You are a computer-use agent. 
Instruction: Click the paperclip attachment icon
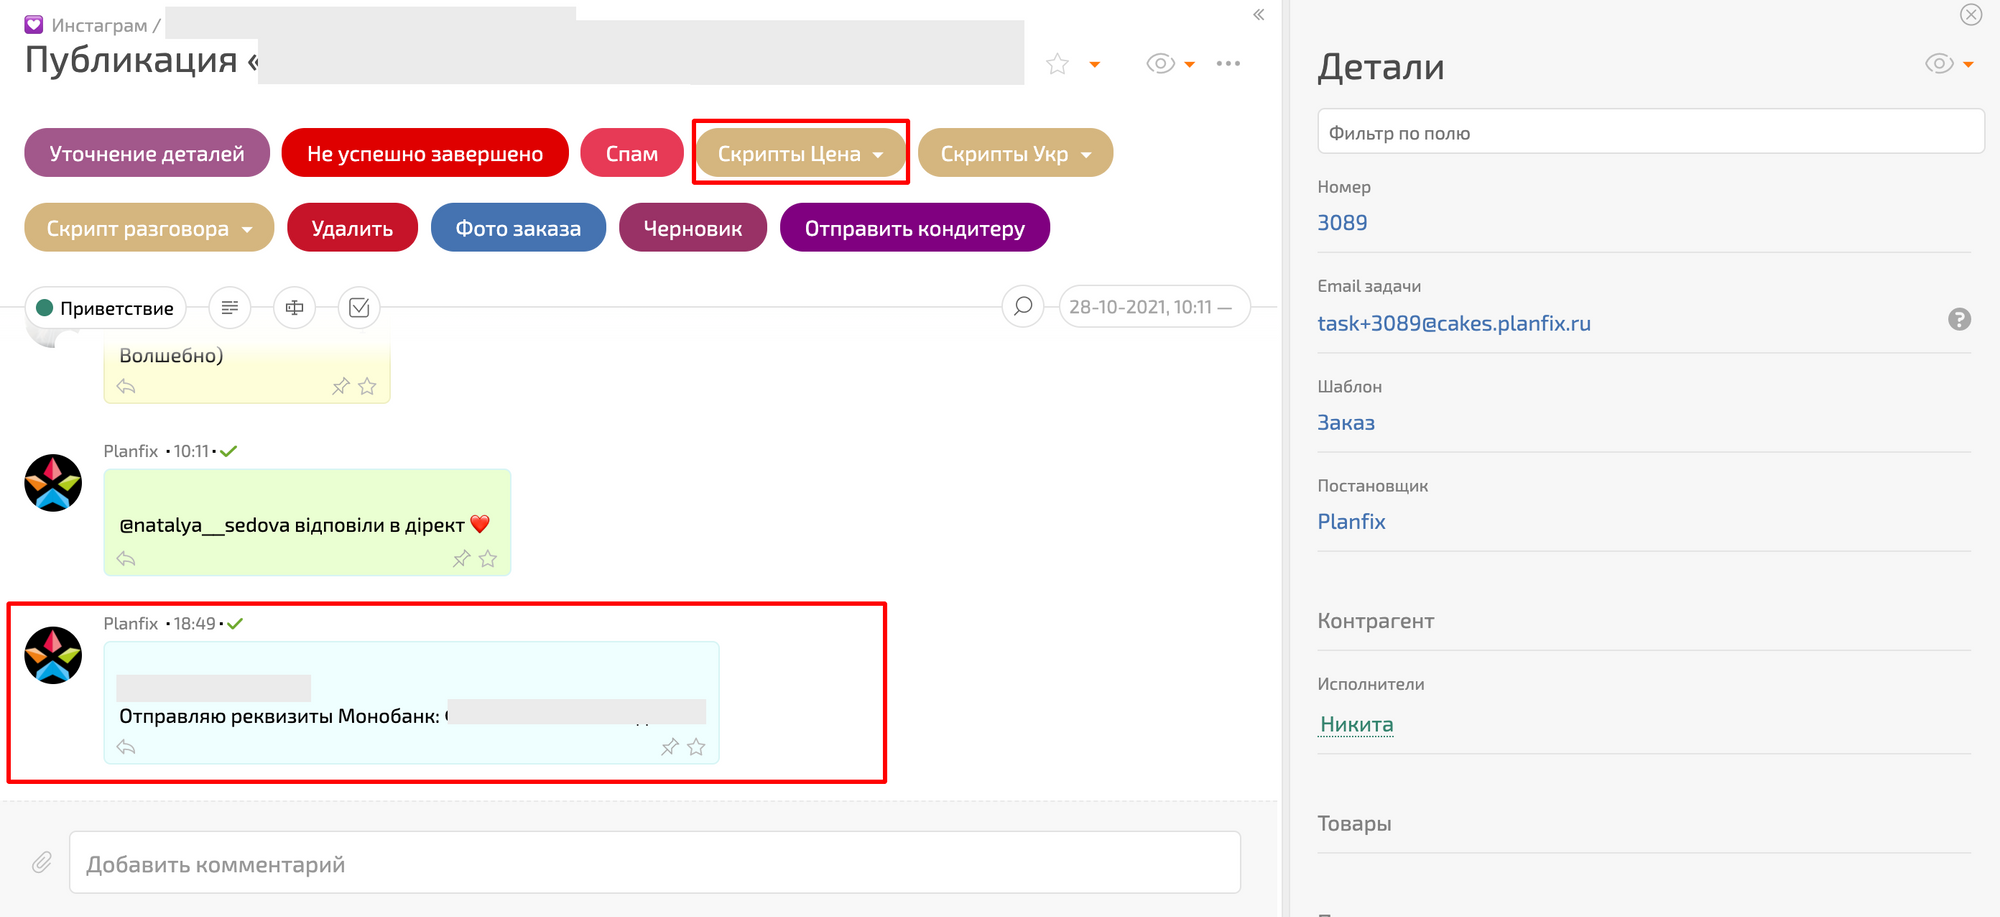pyautogui.click(x=42, y=862)
